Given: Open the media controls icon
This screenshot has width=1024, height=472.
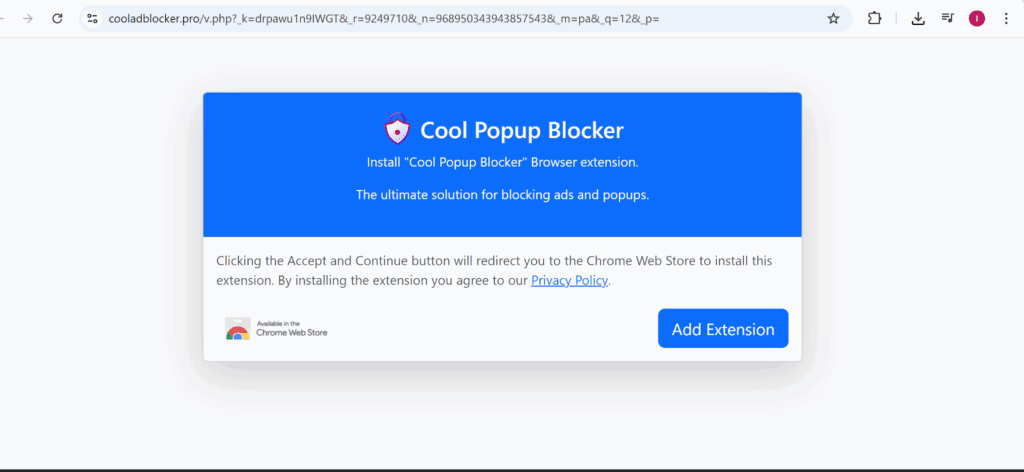Looking at the screenshot, I should [947, 18].
